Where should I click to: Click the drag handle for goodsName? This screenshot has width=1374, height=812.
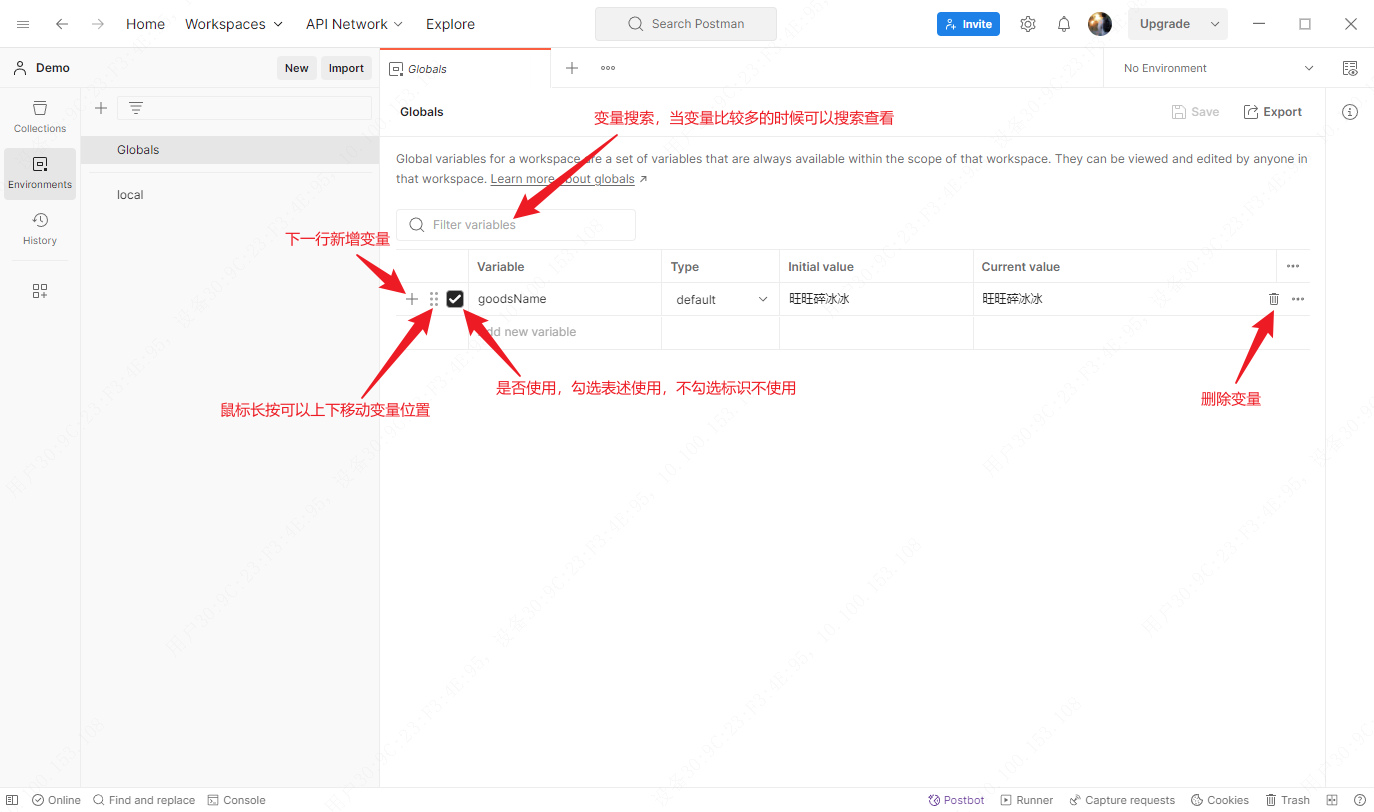click(434, 299)
